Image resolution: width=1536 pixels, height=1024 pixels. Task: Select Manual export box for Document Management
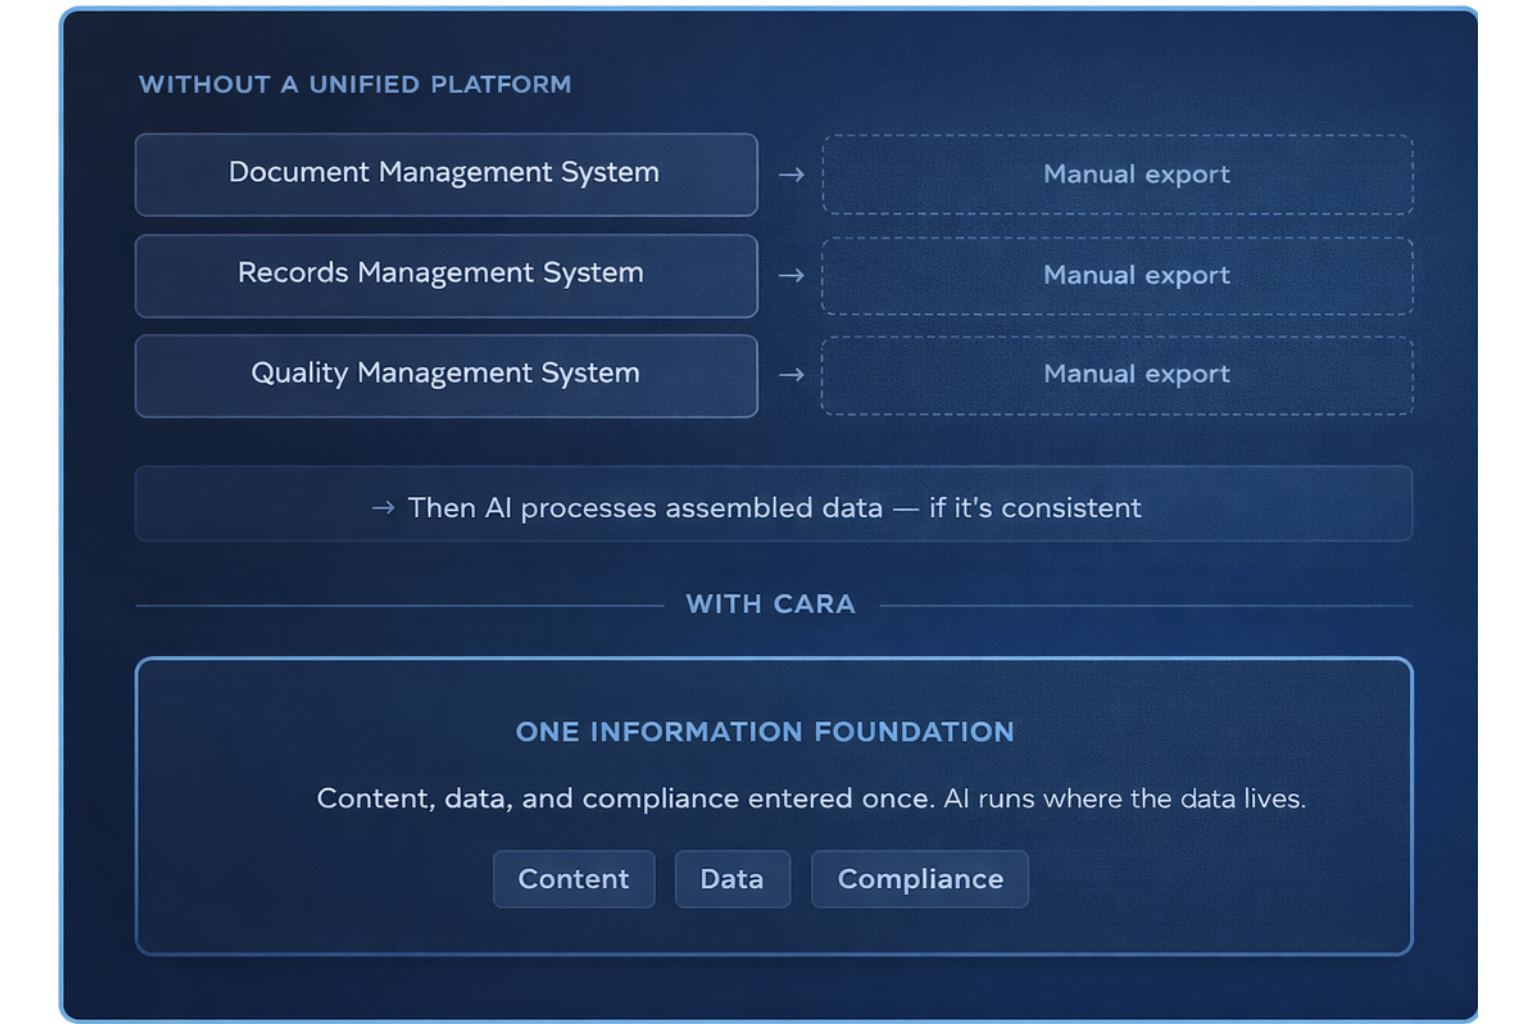pyautogui.click(x=1117, y=174)
